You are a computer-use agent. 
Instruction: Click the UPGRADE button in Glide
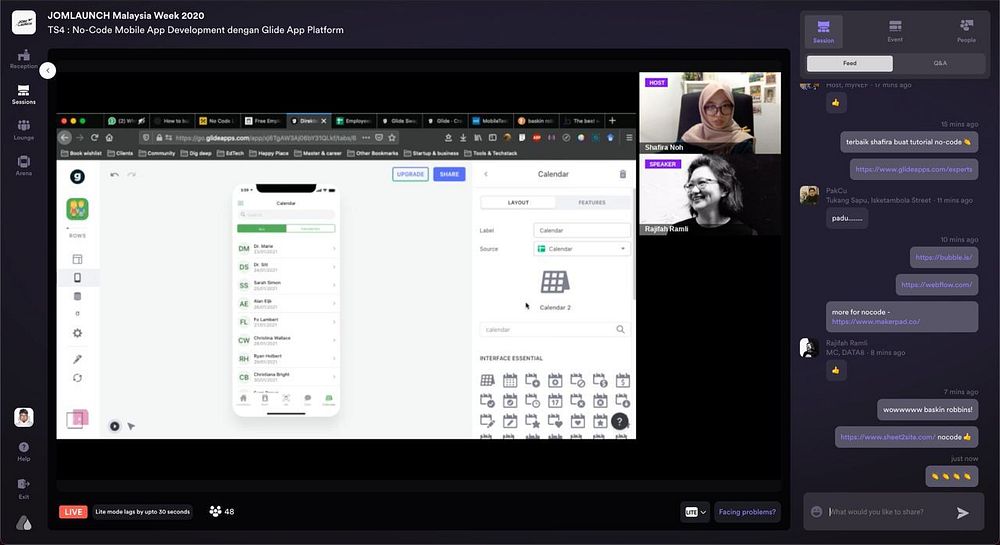point(410,174)
